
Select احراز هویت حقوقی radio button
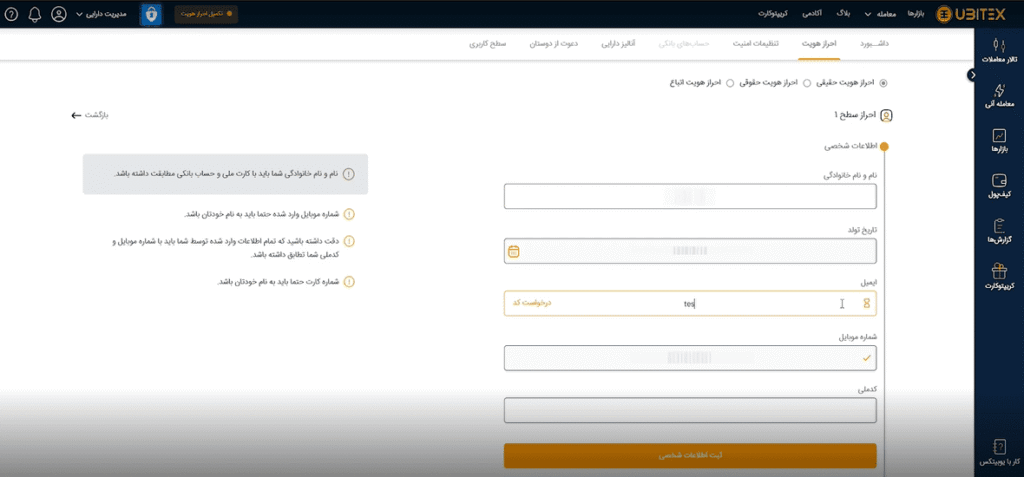807,83
